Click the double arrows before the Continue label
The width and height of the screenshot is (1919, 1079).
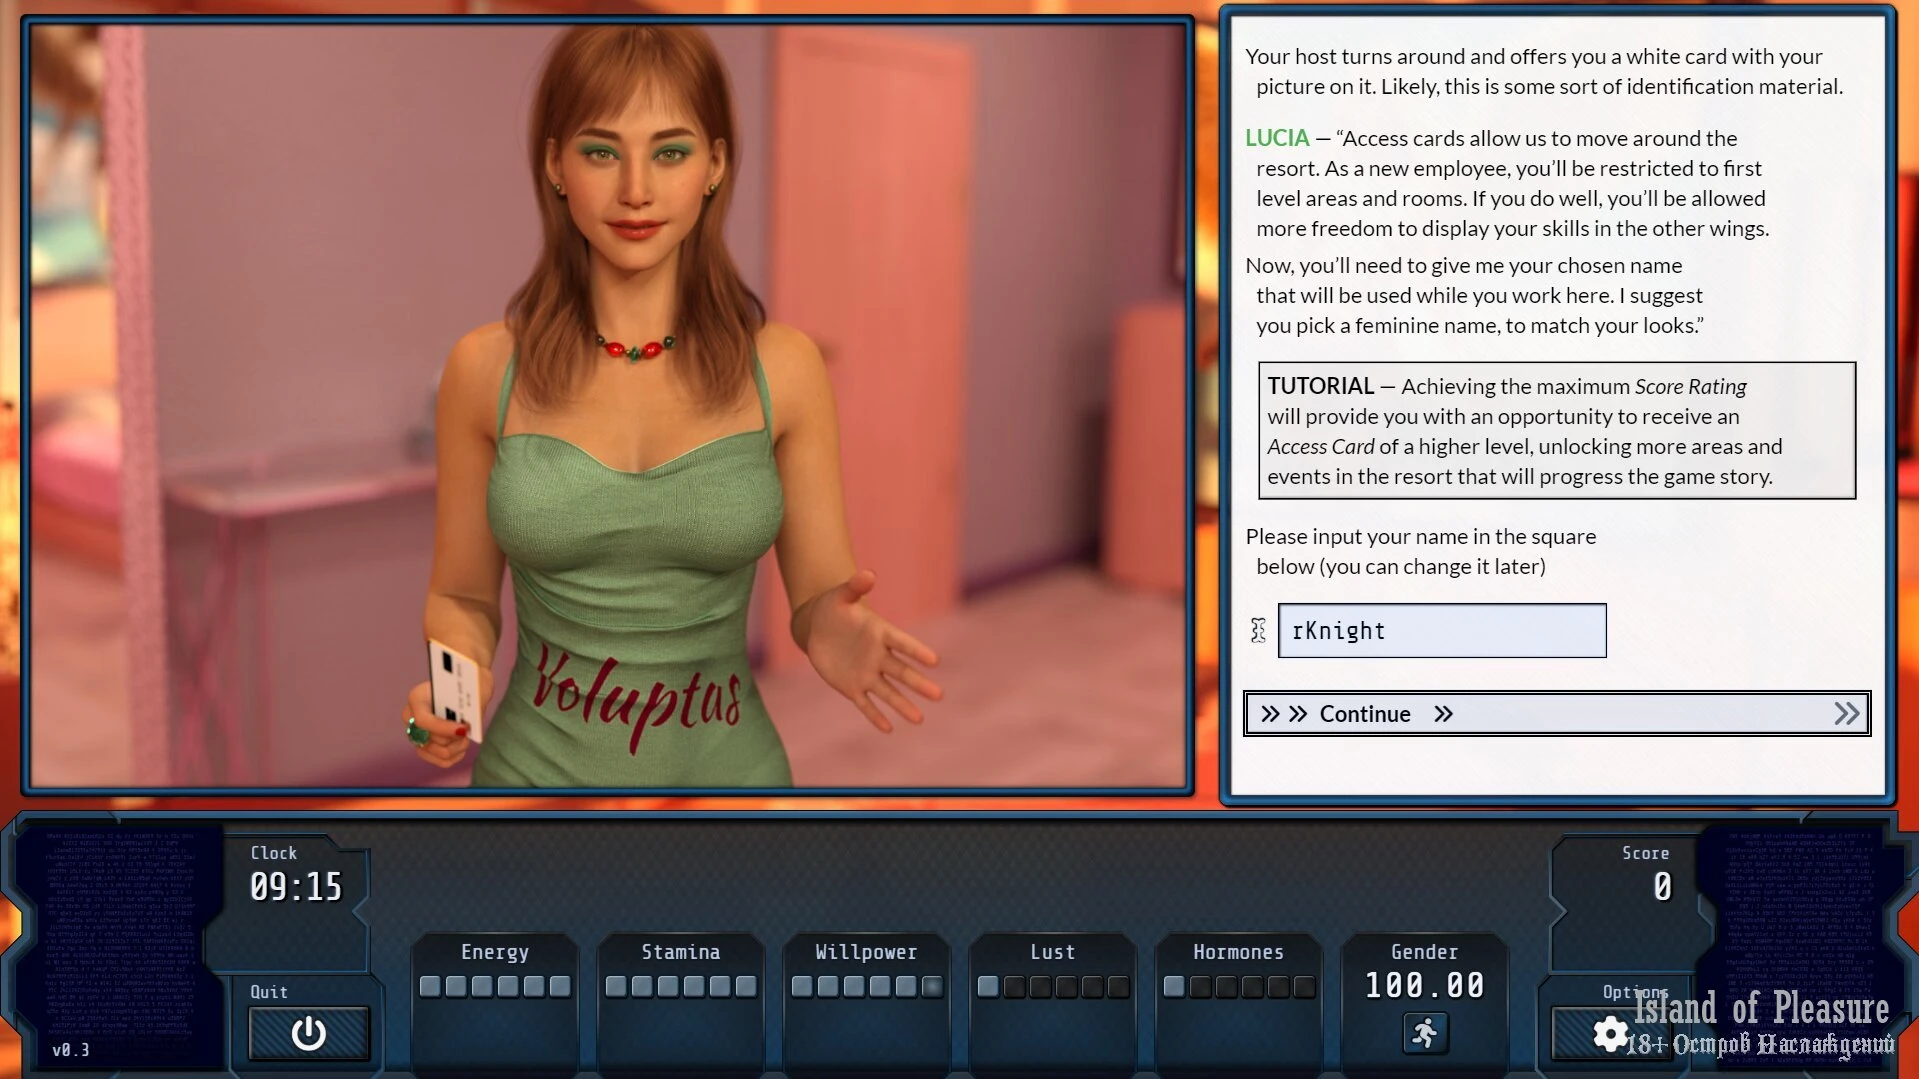1284,714
